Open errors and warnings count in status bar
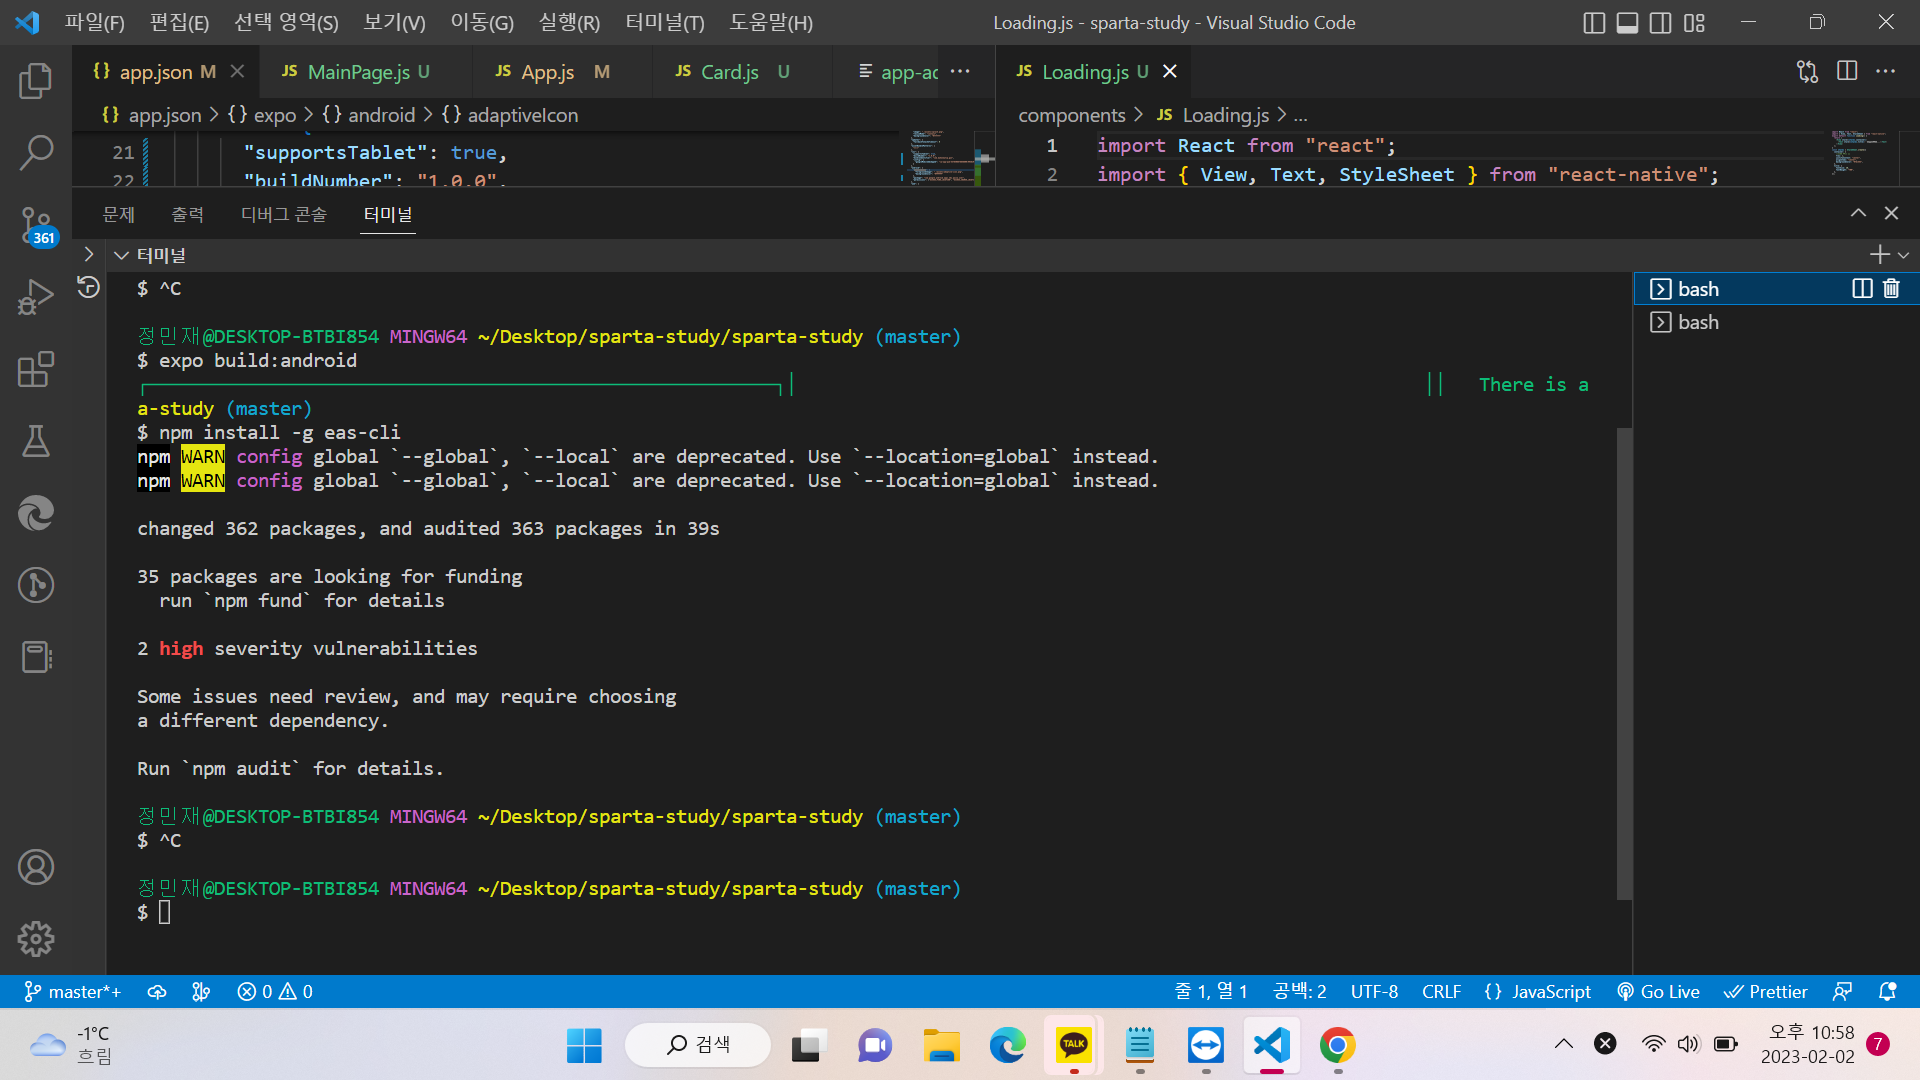This screenshot has width=1920, height=1080. pos(275,992)
